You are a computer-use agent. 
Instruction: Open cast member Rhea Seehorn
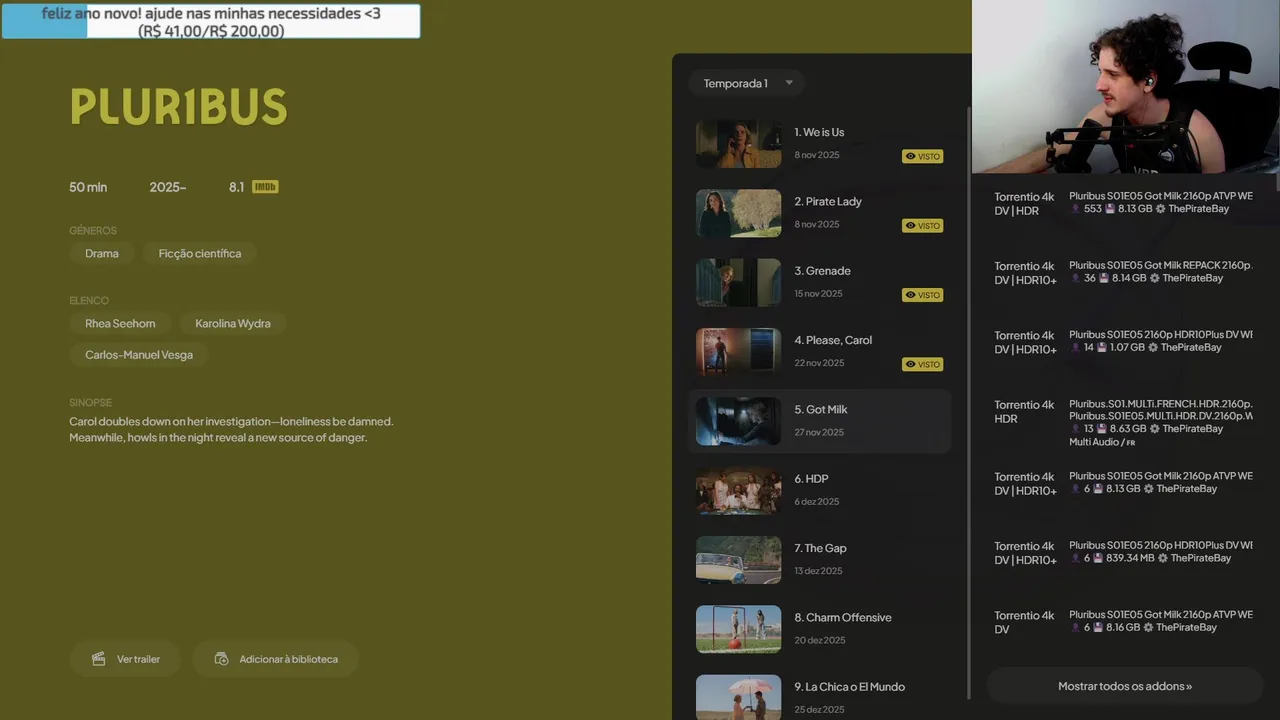click(x=120, y=324)
